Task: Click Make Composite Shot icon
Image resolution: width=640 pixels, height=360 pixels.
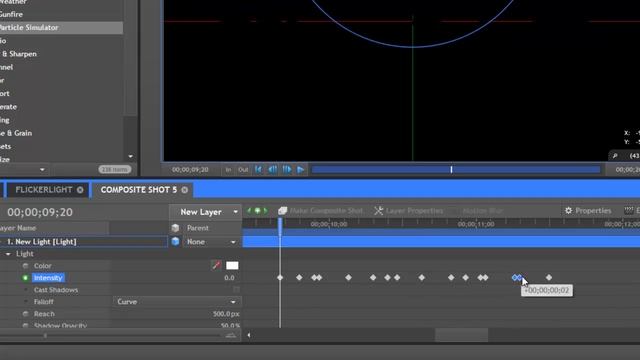Action: (282, 211)
